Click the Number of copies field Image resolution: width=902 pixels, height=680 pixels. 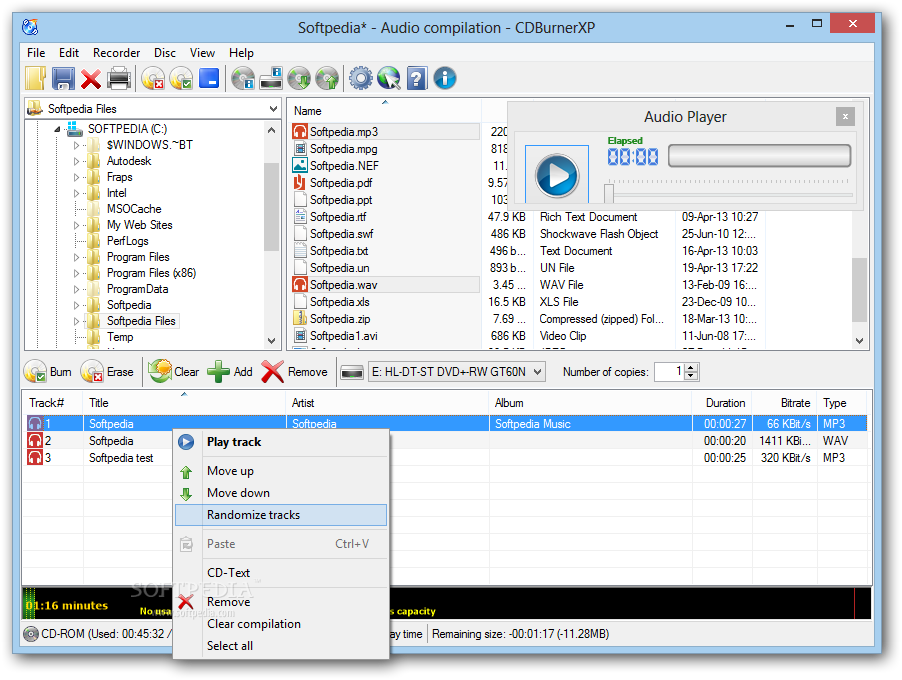669,372
